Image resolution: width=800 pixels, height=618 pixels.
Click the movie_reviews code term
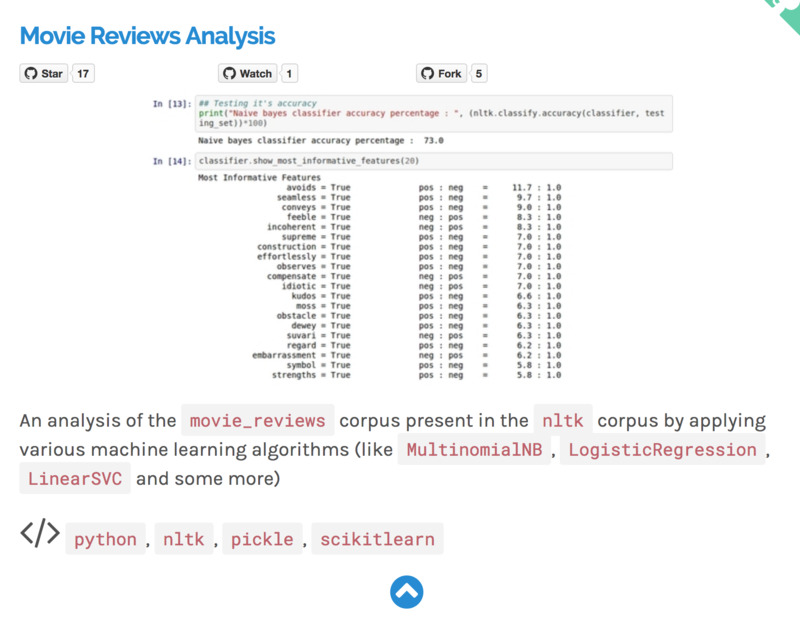pos(258,420)
